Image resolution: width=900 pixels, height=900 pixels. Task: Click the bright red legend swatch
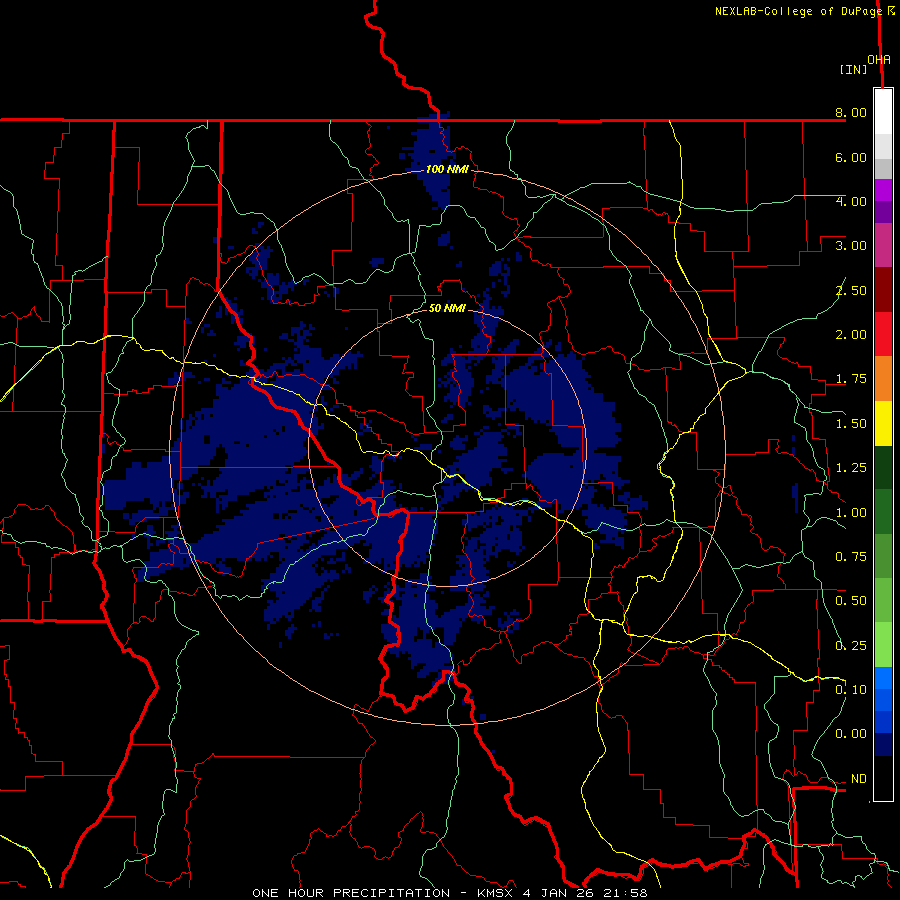click(883, 334)
